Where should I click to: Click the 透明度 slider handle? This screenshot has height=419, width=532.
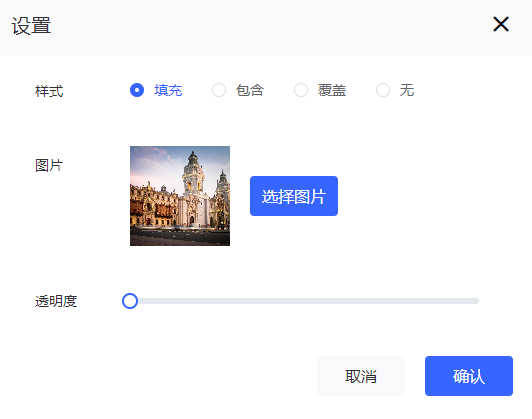click(130, 301)
